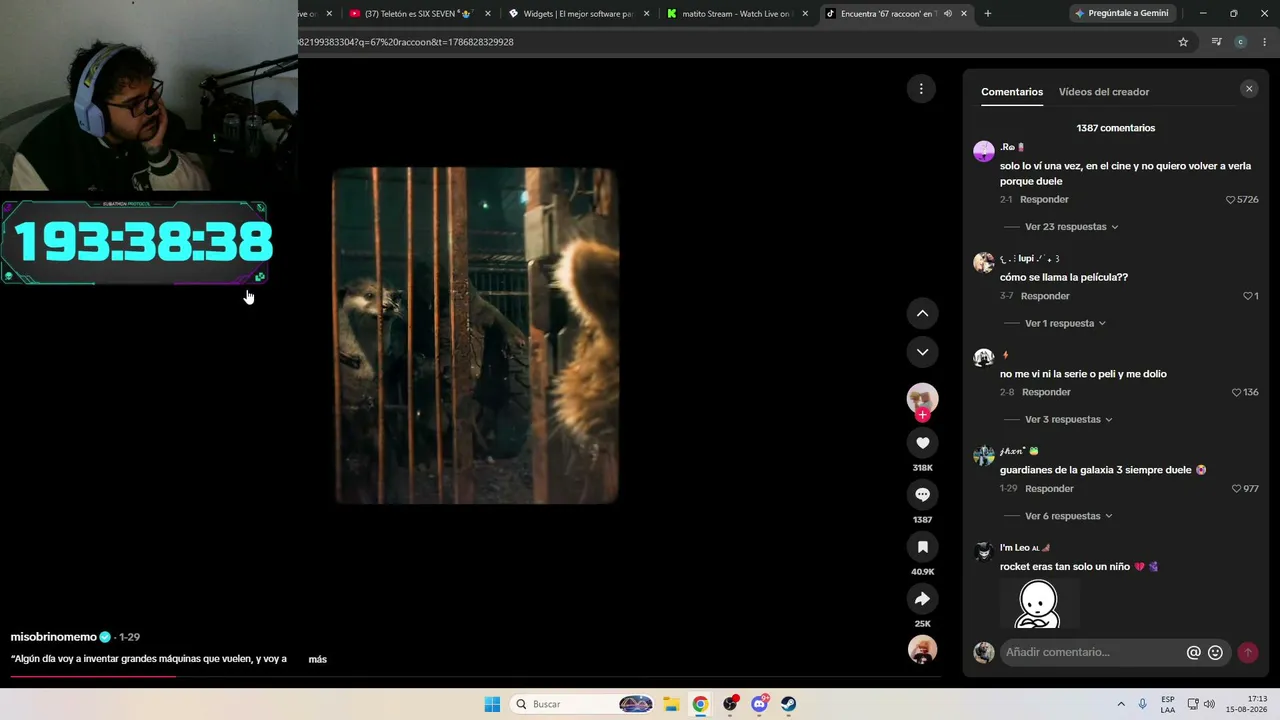The height and width of the screenshot is (720, 1280).
Task: Open Steam from the taskbar
Action: coord(789,704)
